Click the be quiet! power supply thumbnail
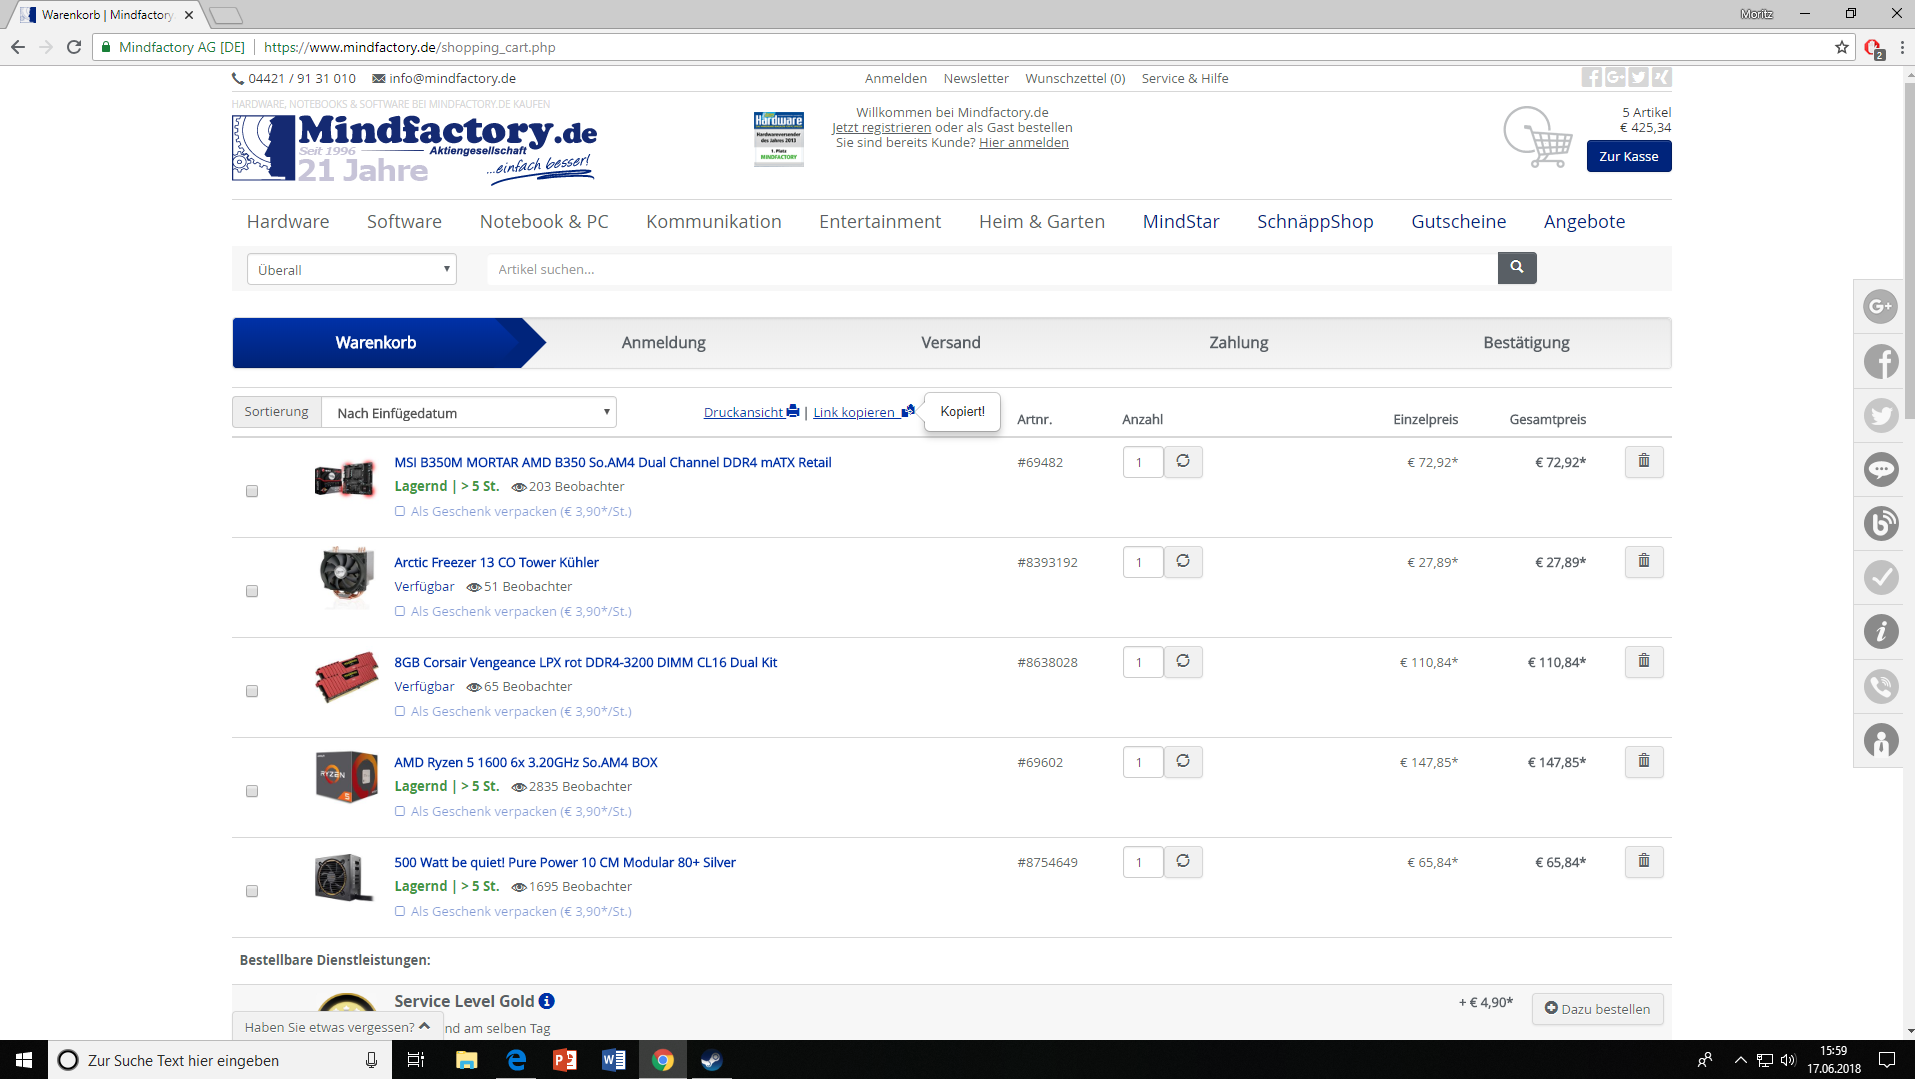1915x1079 pixels. [x=345, y=877]
